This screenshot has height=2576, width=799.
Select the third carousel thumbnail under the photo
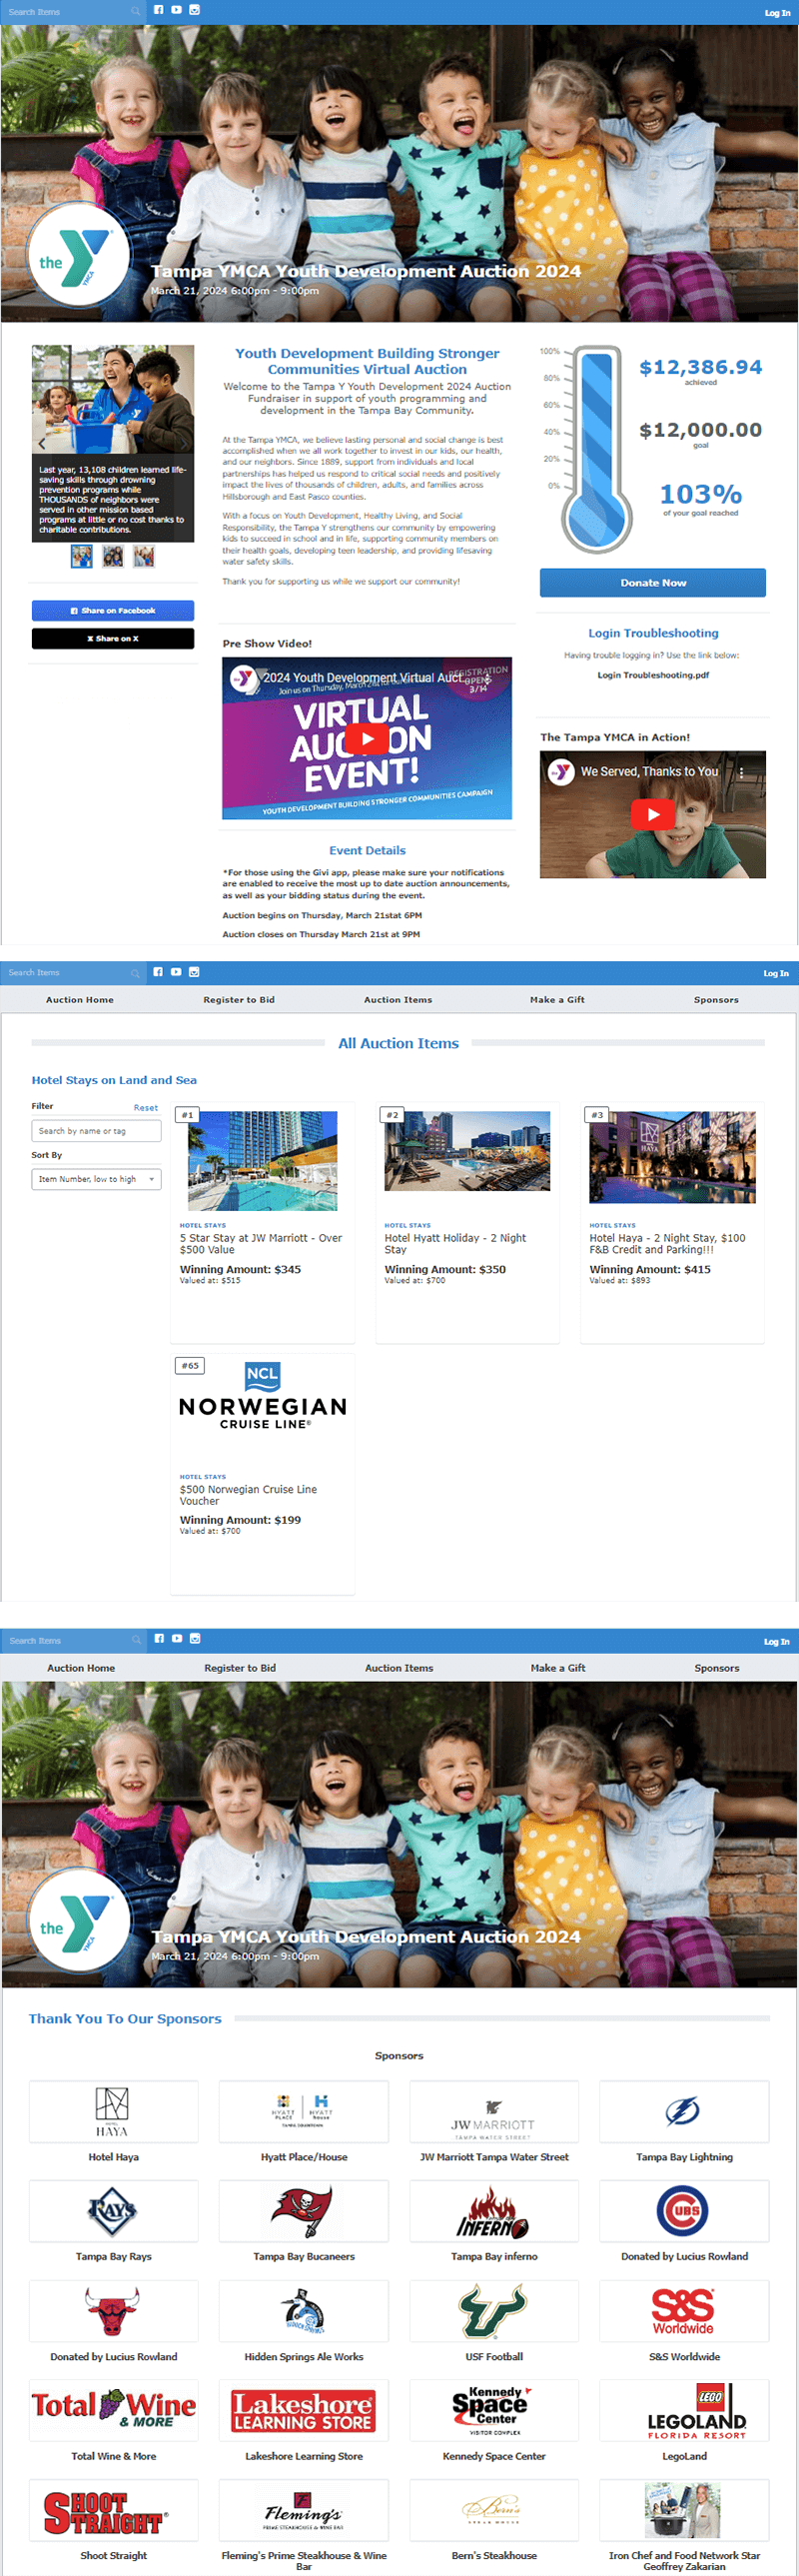[144, 556]
